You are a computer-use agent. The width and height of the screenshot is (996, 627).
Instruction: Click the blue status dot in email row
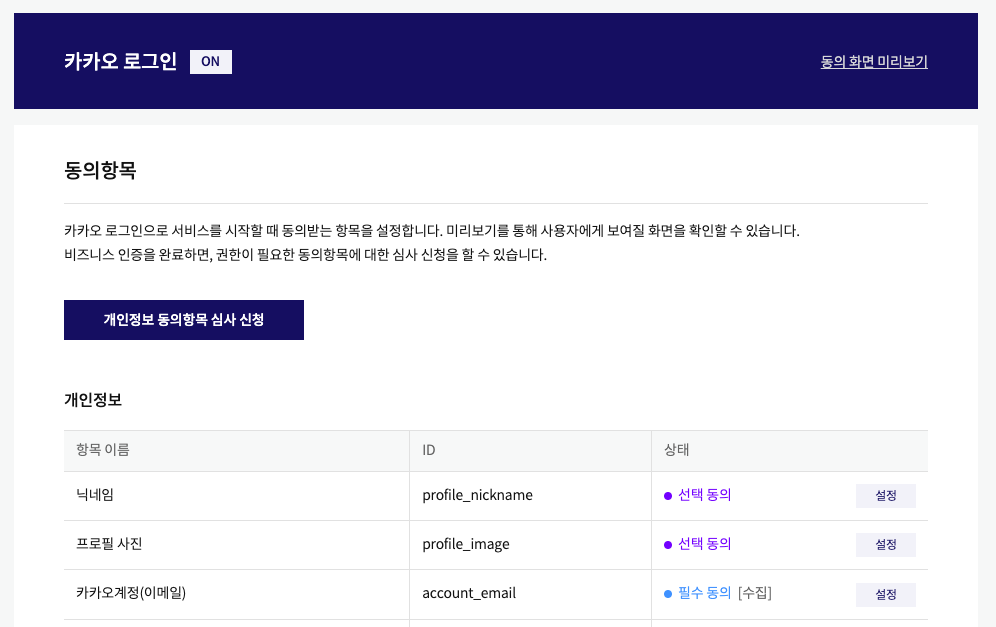click(x=668, y=594)
